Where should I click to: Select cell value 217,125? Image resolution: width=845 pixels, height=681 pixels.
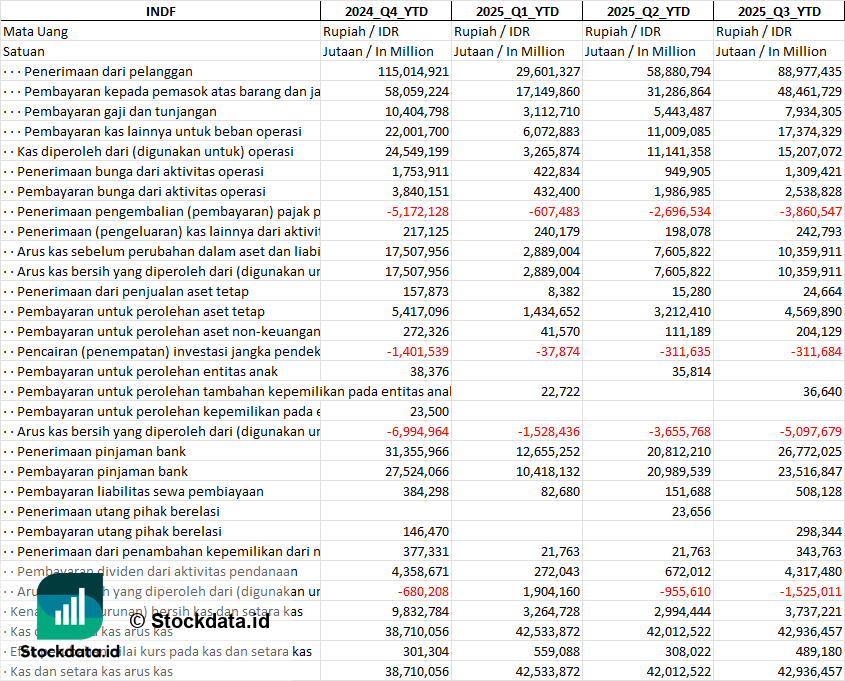click(426, 231)
